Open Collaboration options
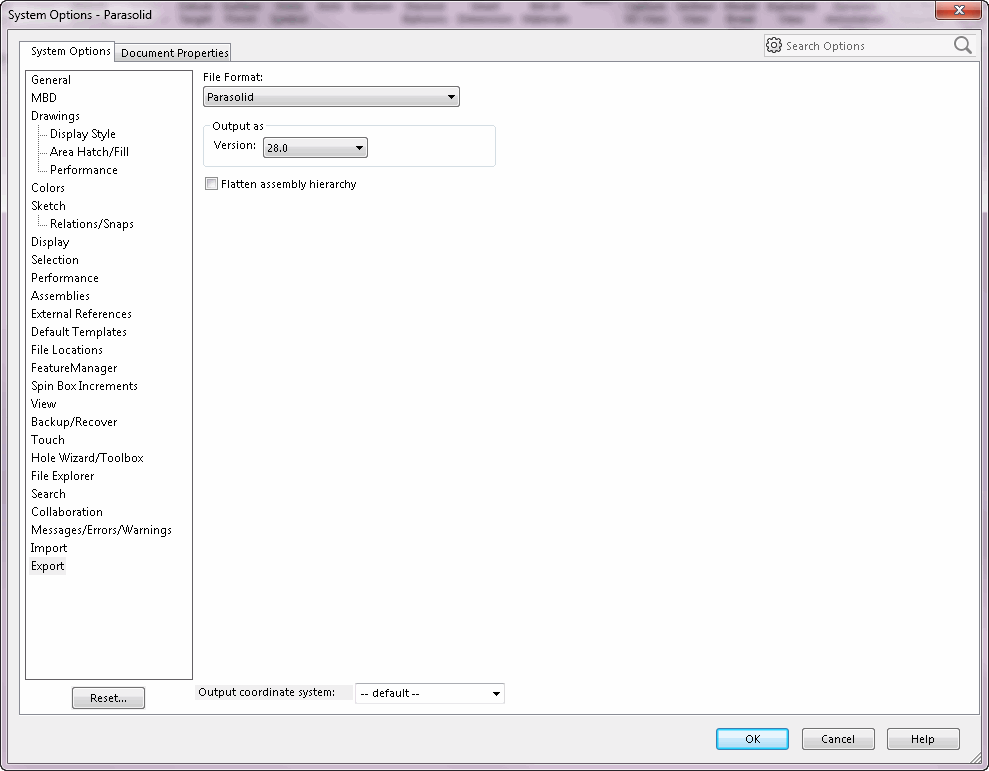 tap(66, 512)
